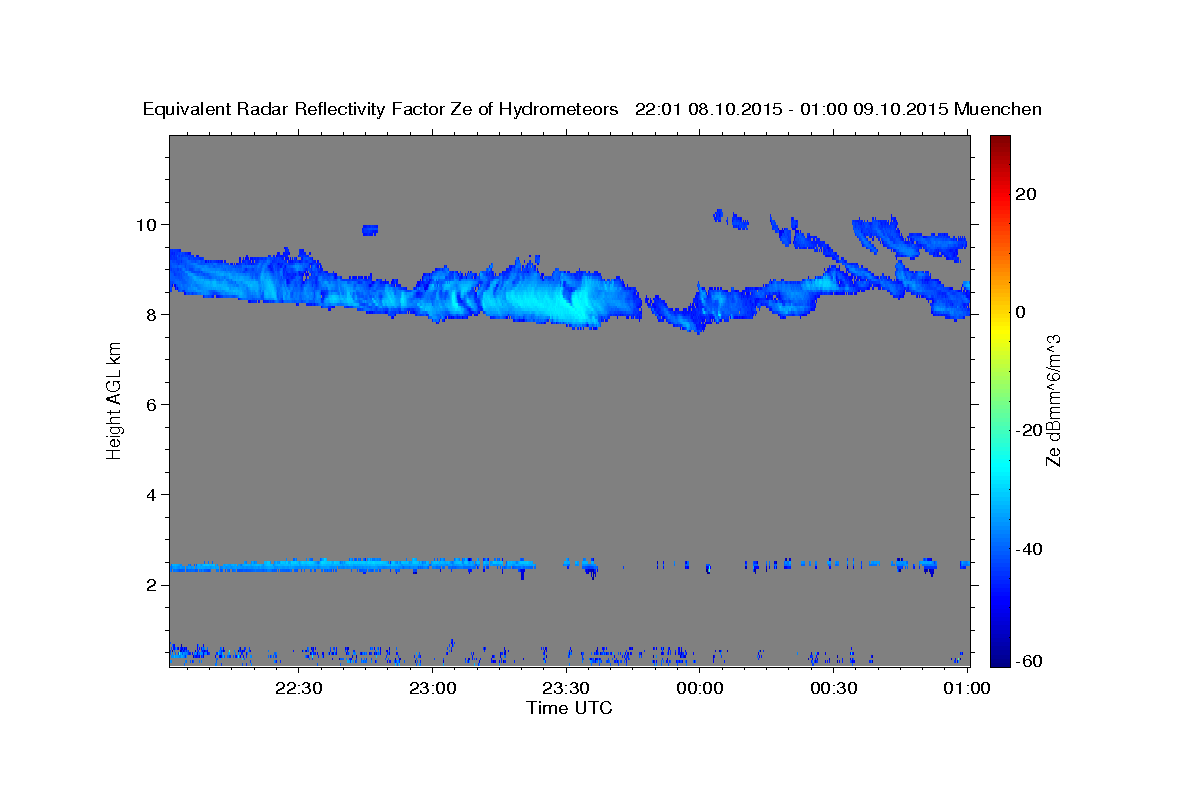
Task: Click the 00:00 time tick label
Action: [700, 688]
